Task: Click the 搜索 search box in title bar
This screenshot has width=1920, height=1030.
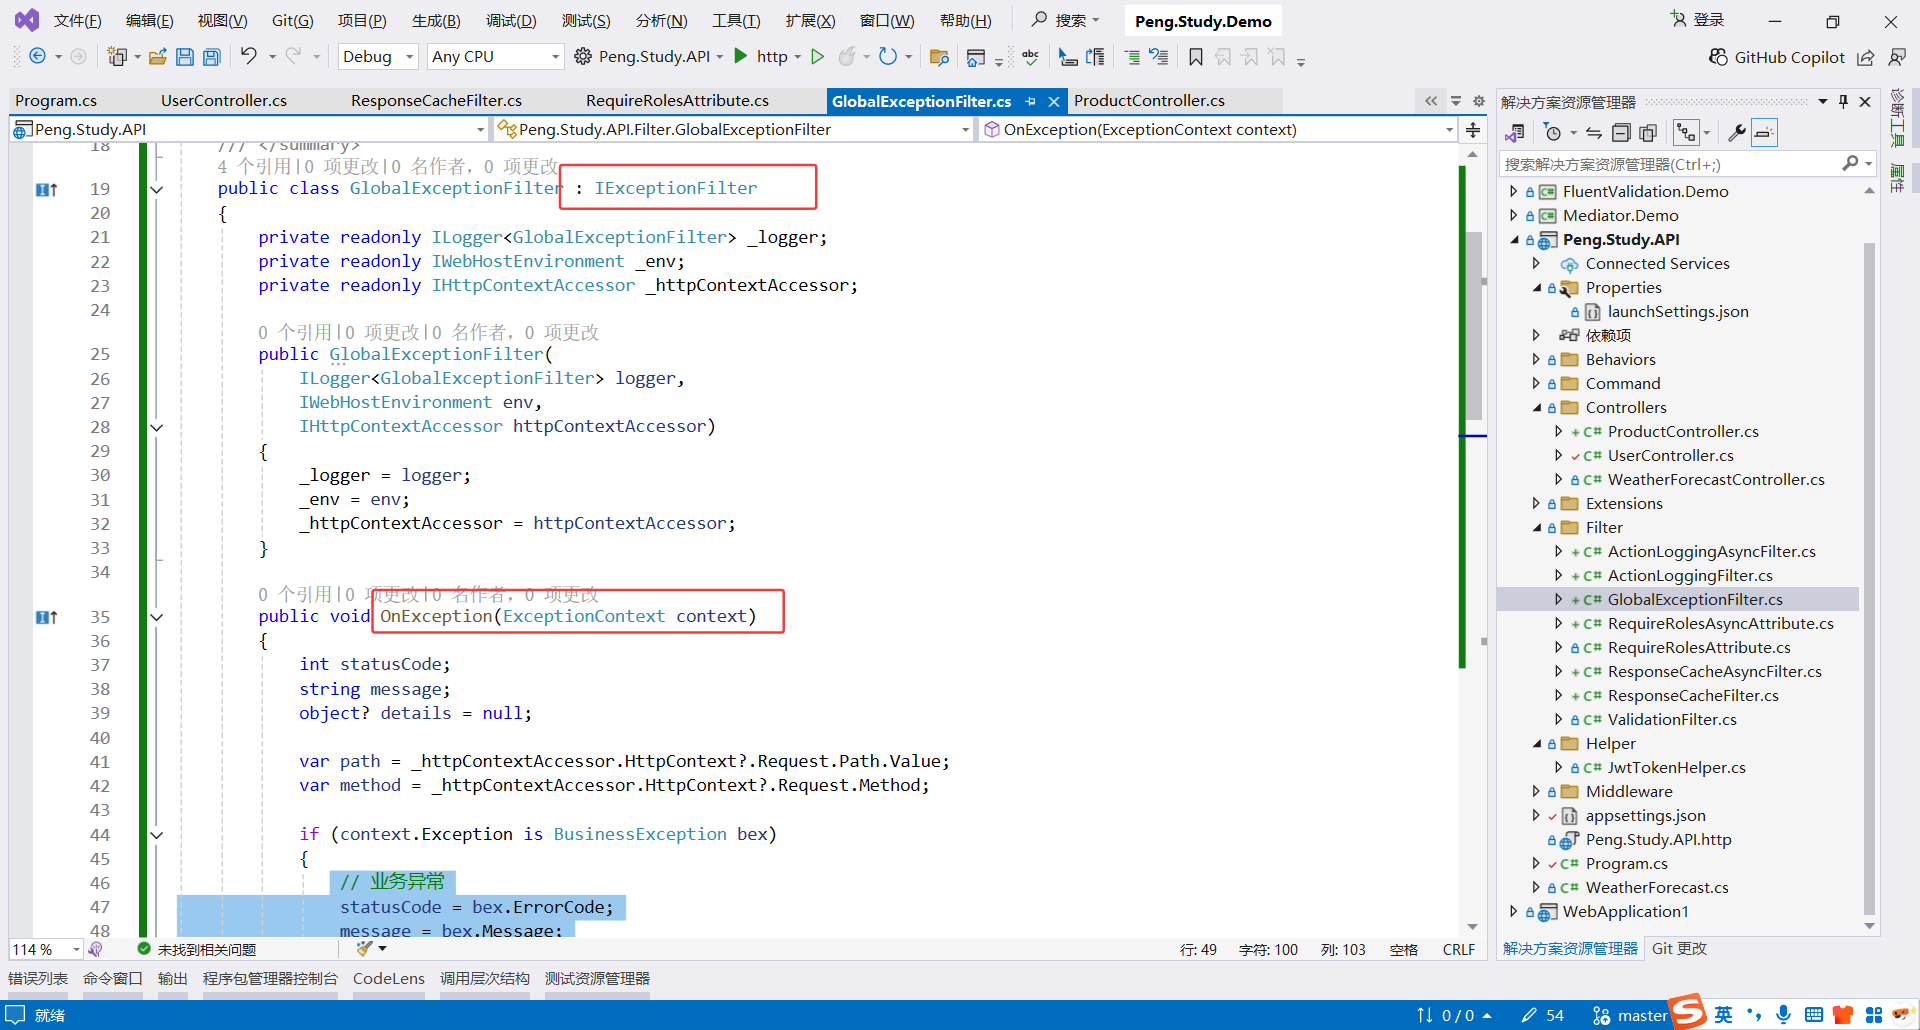Action: [1065, 20]
